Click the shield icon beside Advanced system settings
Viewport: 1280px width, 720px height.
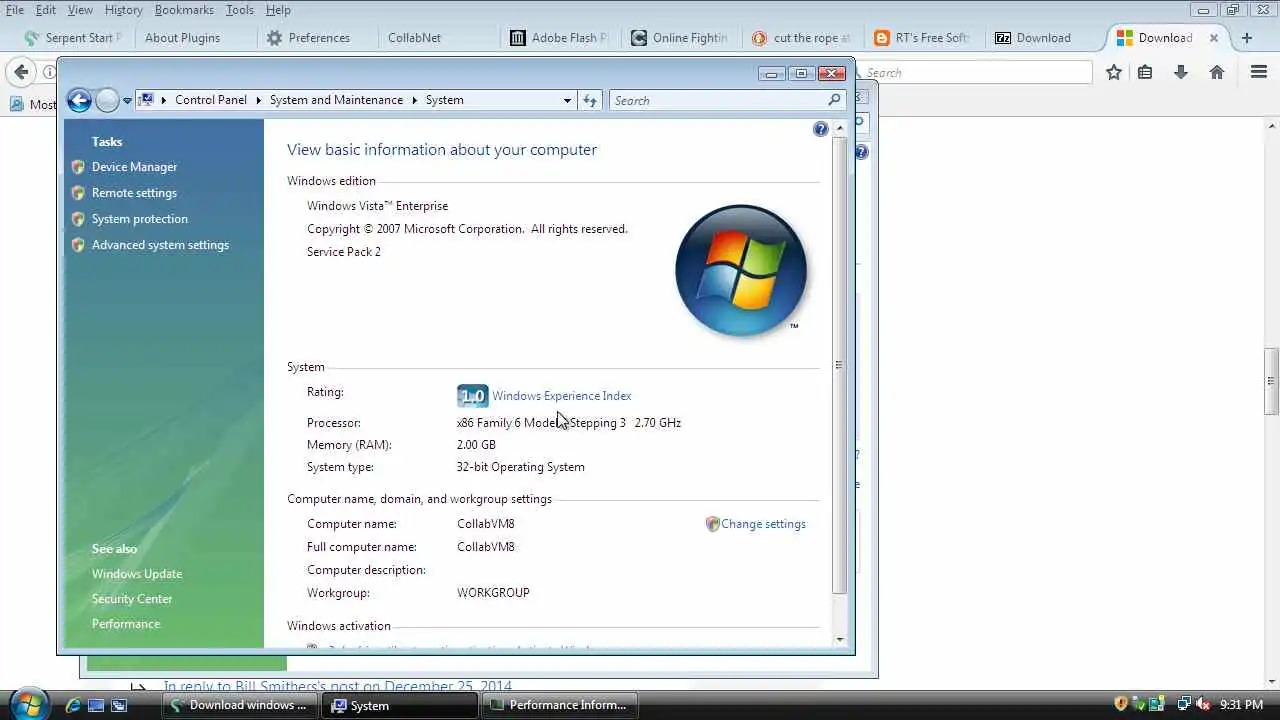click(78, 245)
